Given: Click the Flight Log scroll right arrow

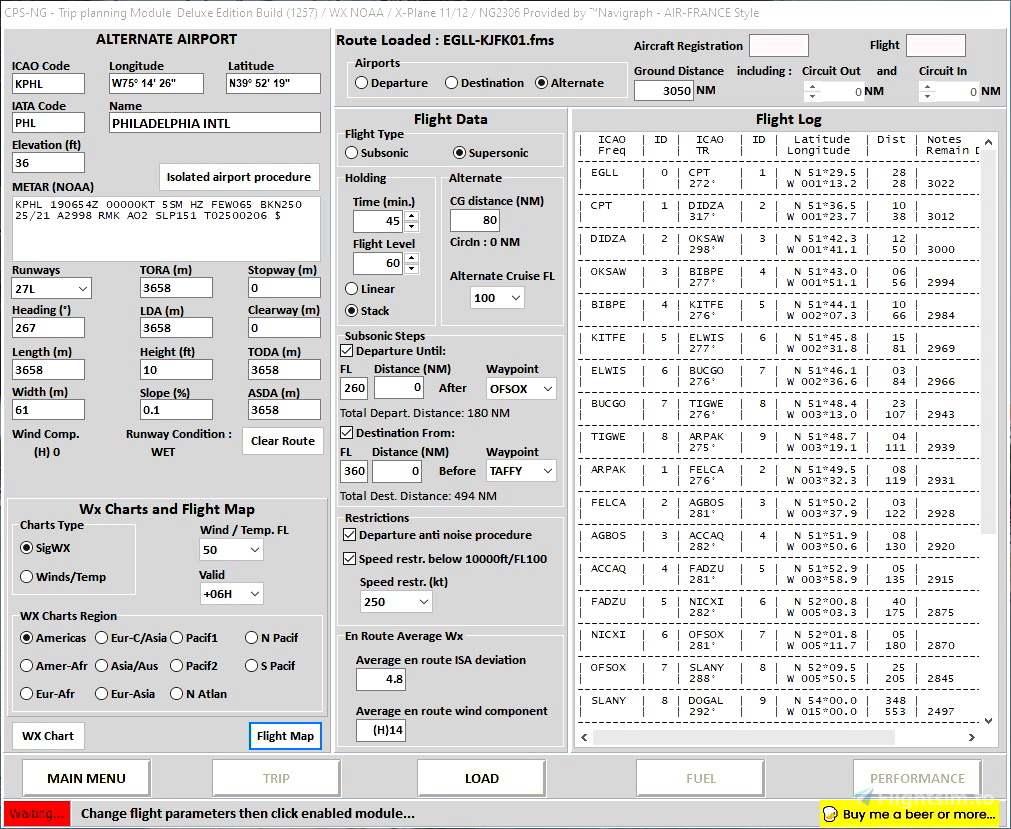Looking at the screenshot, I should pyautogui.click(x=972, y=737).
